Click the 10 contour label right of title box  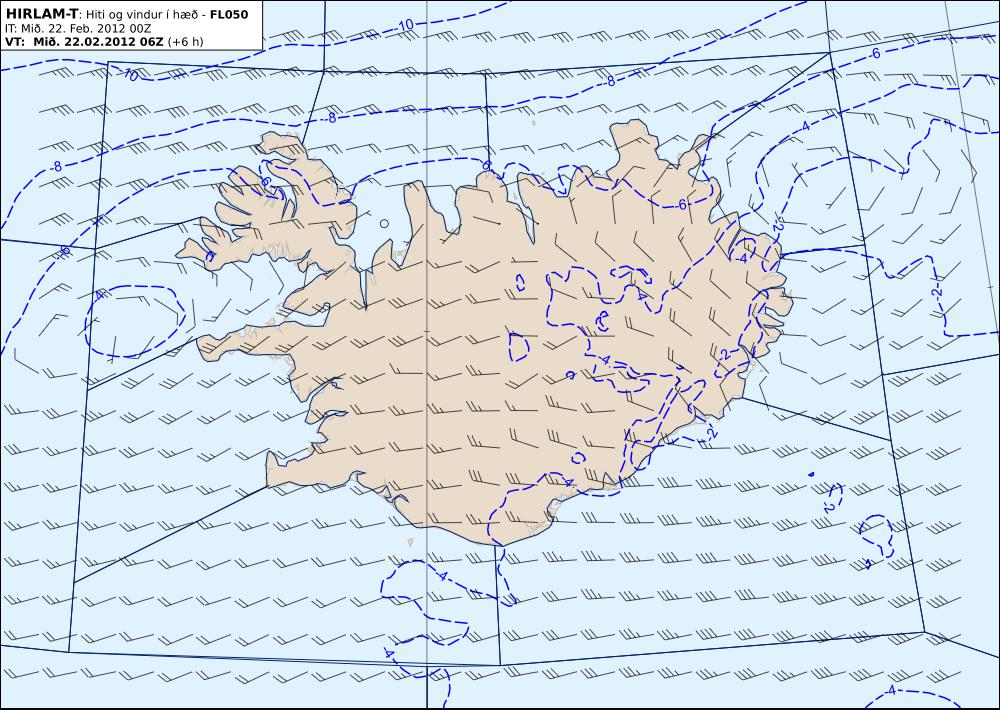point(406,26)
